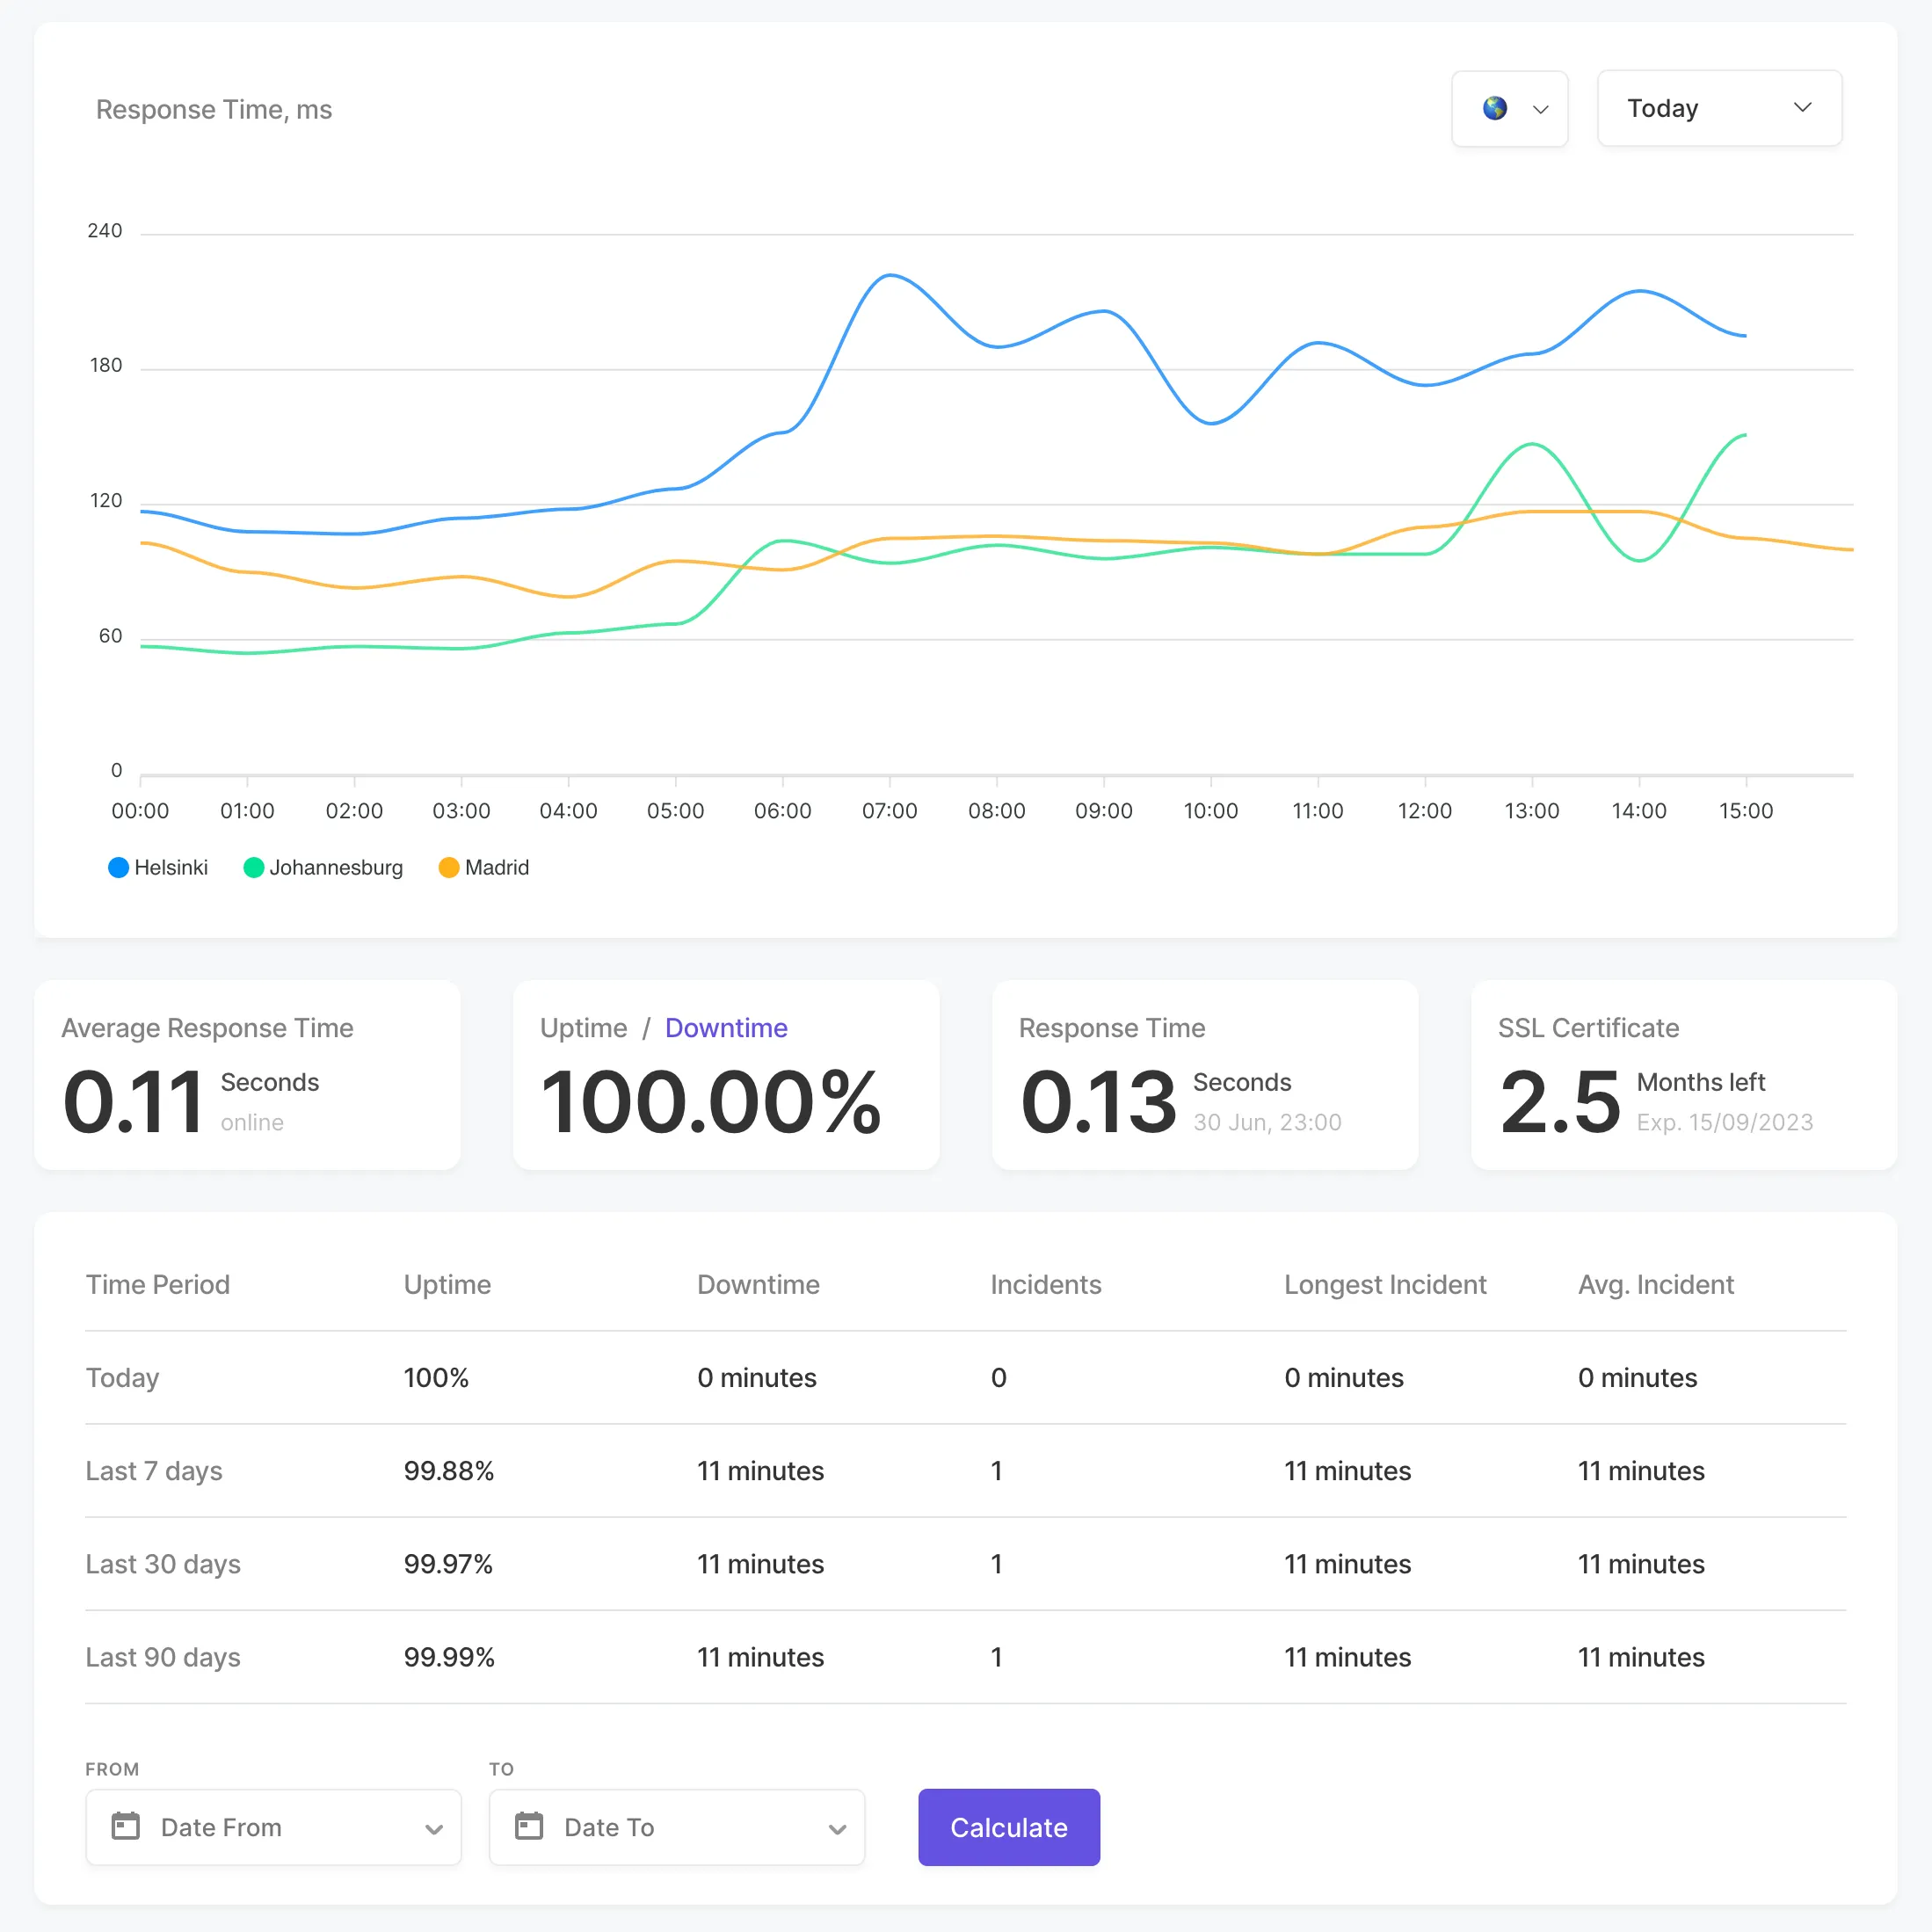Click the globe icon in region selector
1932x1932 pixels.
click(x=1494, y=108)
